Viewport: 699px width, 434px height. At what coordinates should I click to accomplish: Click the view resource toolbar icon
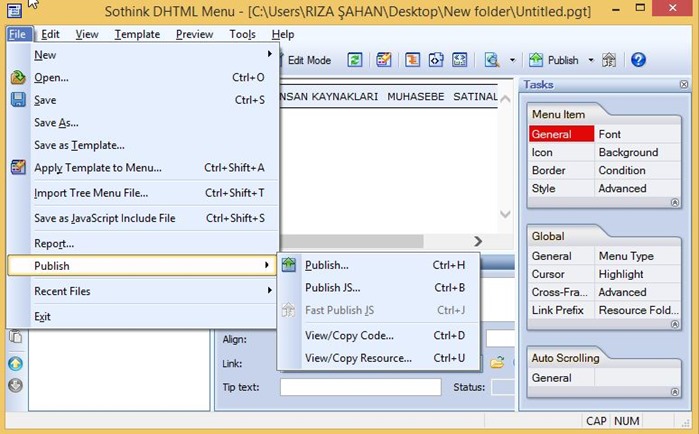[x=460, y=60]
